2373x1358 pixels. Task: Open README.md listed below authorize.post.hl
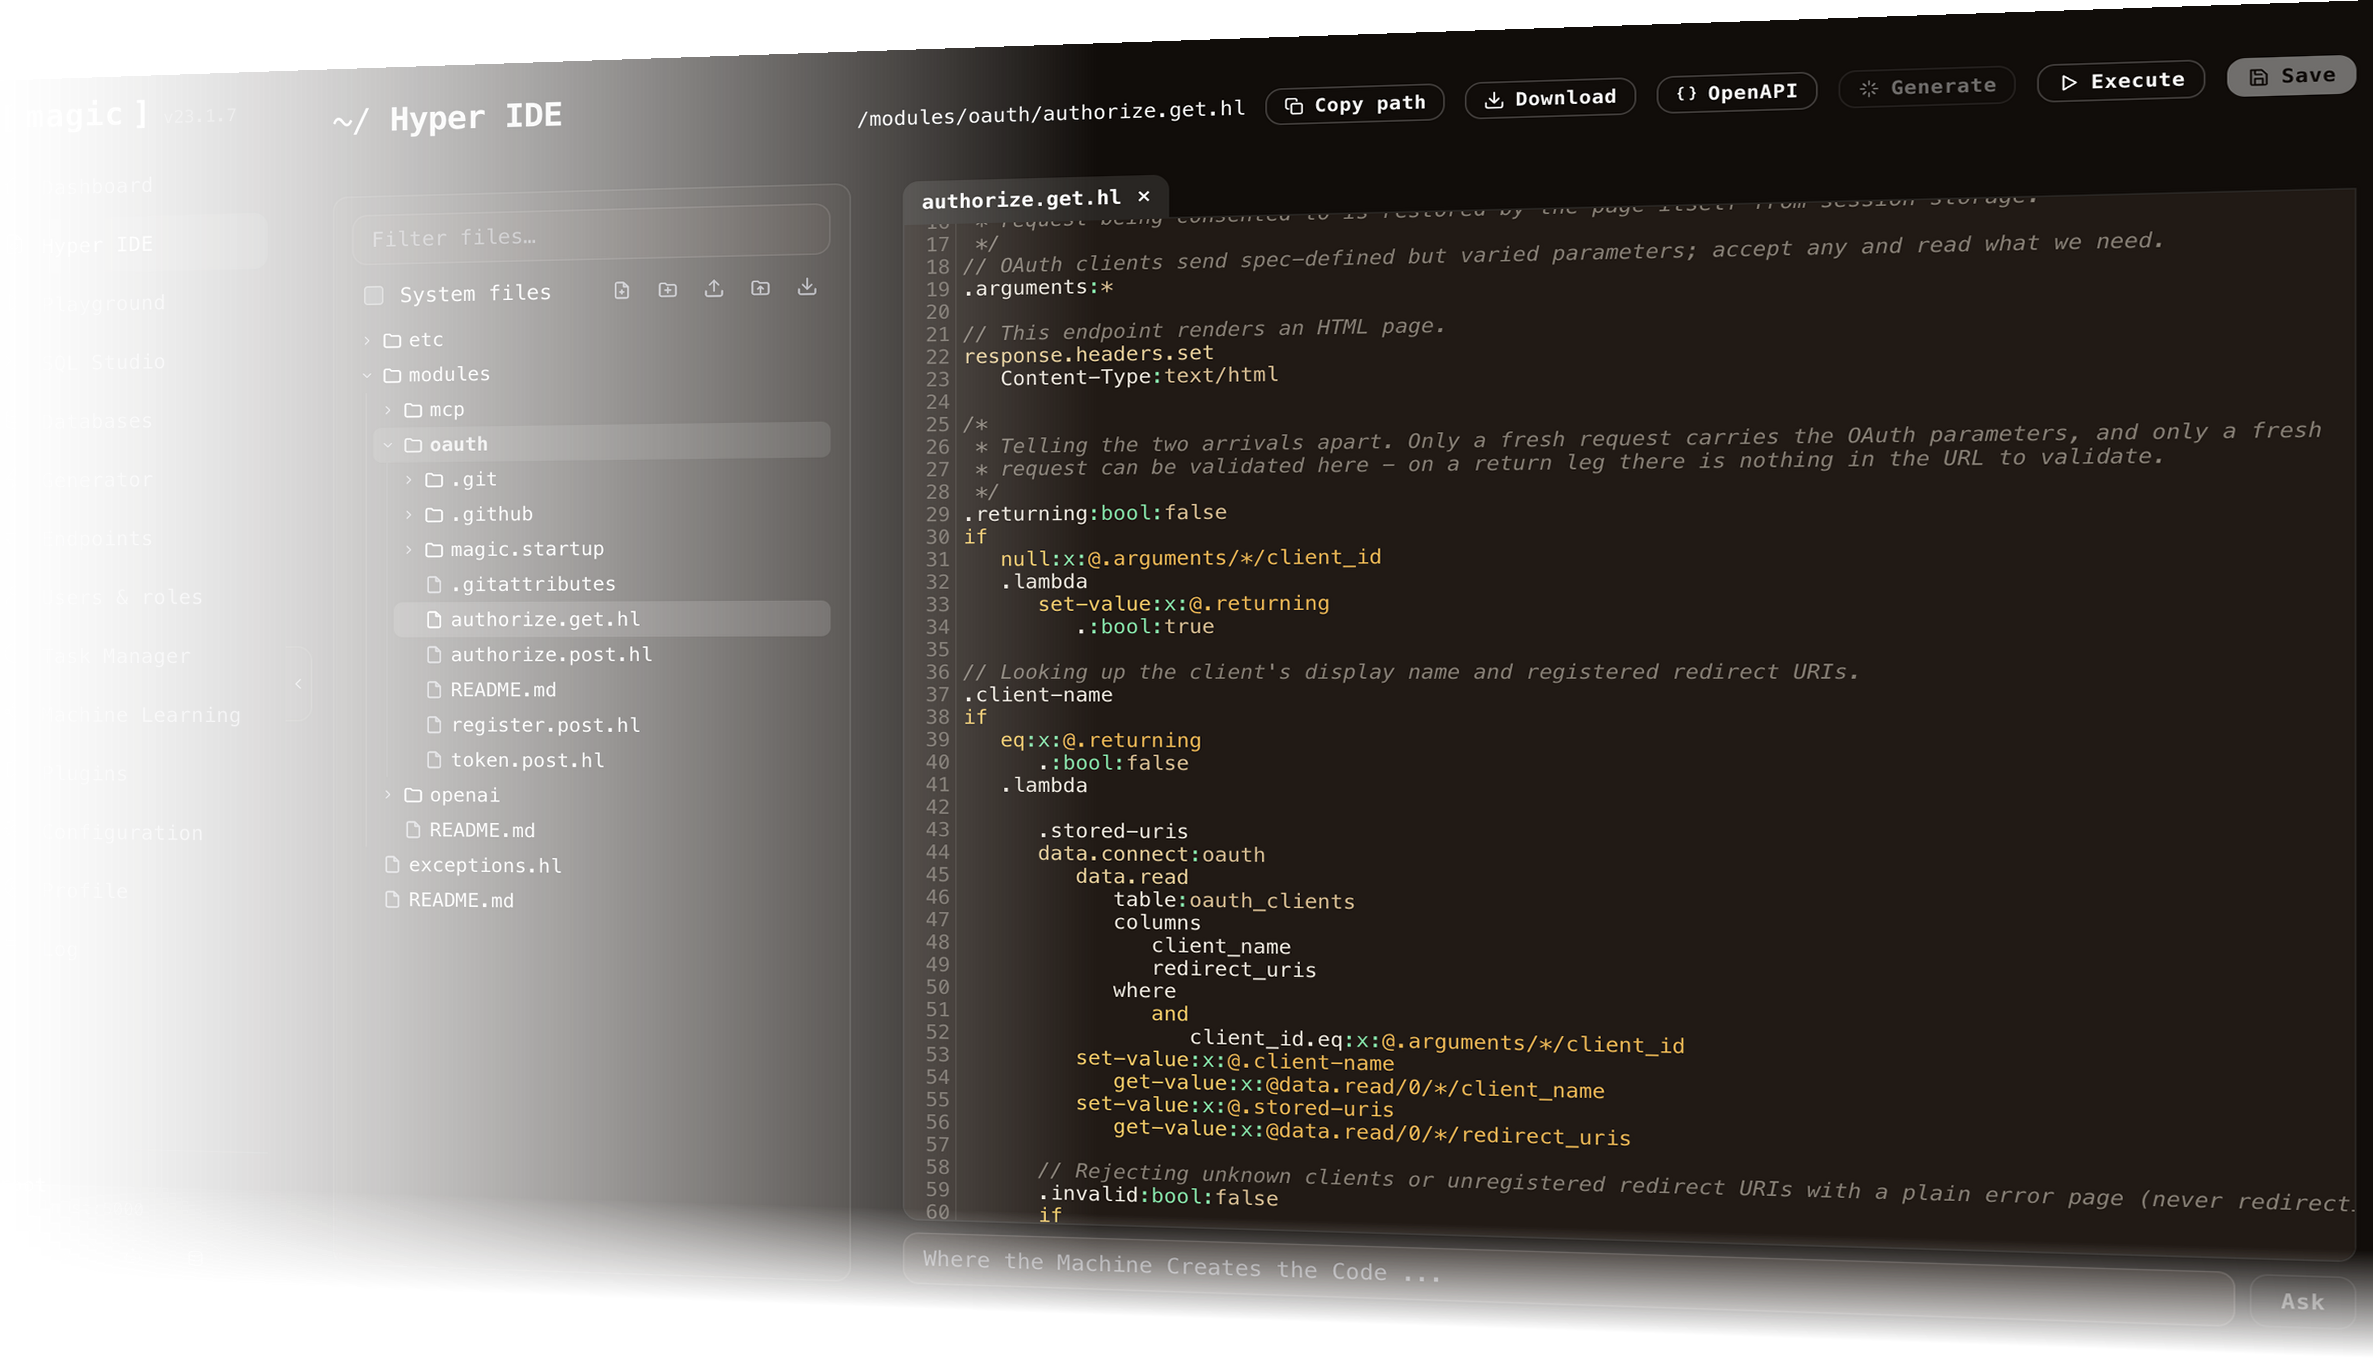click(x=503, y=690)
